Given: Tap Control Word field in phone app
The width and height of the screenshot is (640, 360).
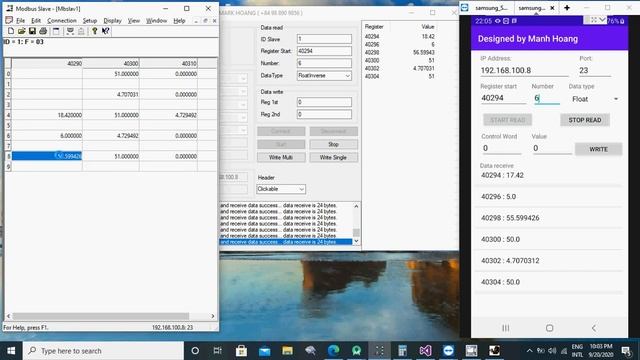Looking at the screenshot, I should click(501, 148).
